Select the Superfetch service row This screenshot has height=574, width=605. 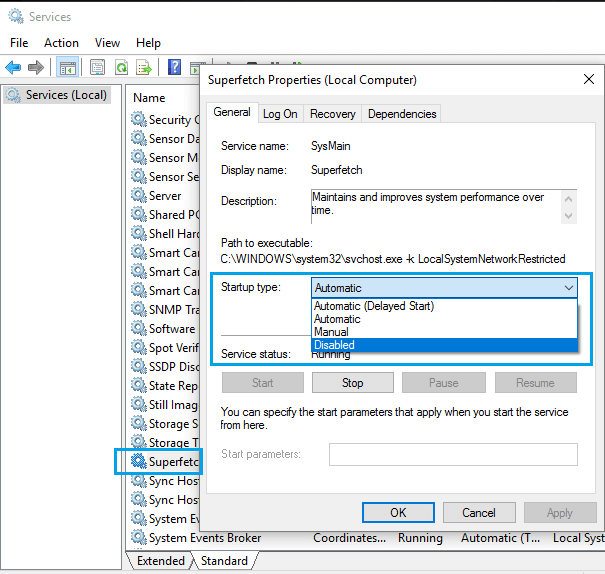[x=165, y=461]
